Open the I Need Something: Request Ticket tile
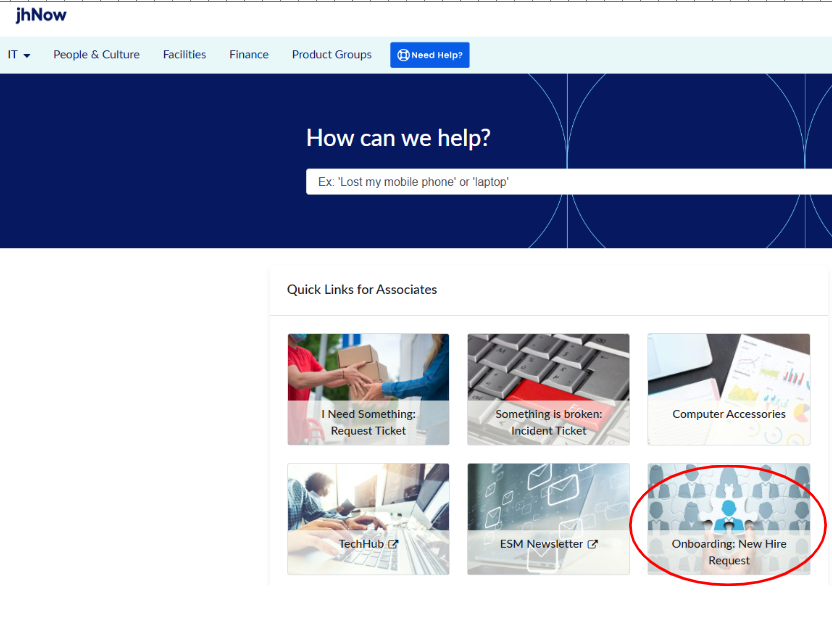Image resolution: width=832 pixels, height=625 pixels. point(368,422)
